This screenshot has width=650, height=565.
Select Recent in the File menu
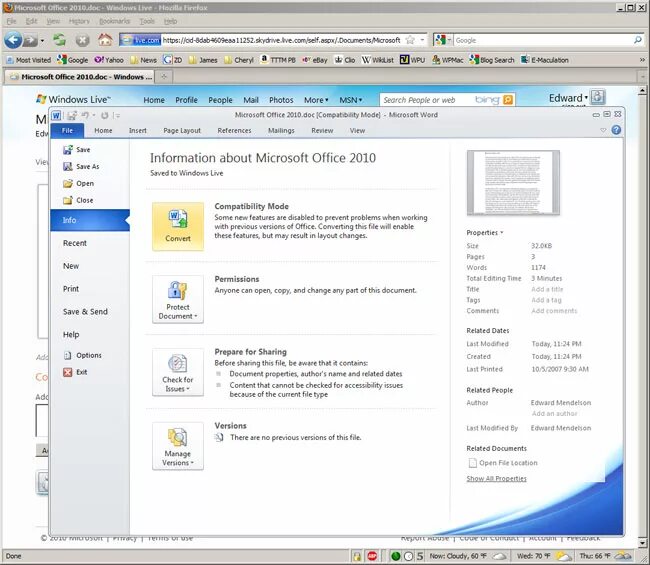[x=75, y=243]
